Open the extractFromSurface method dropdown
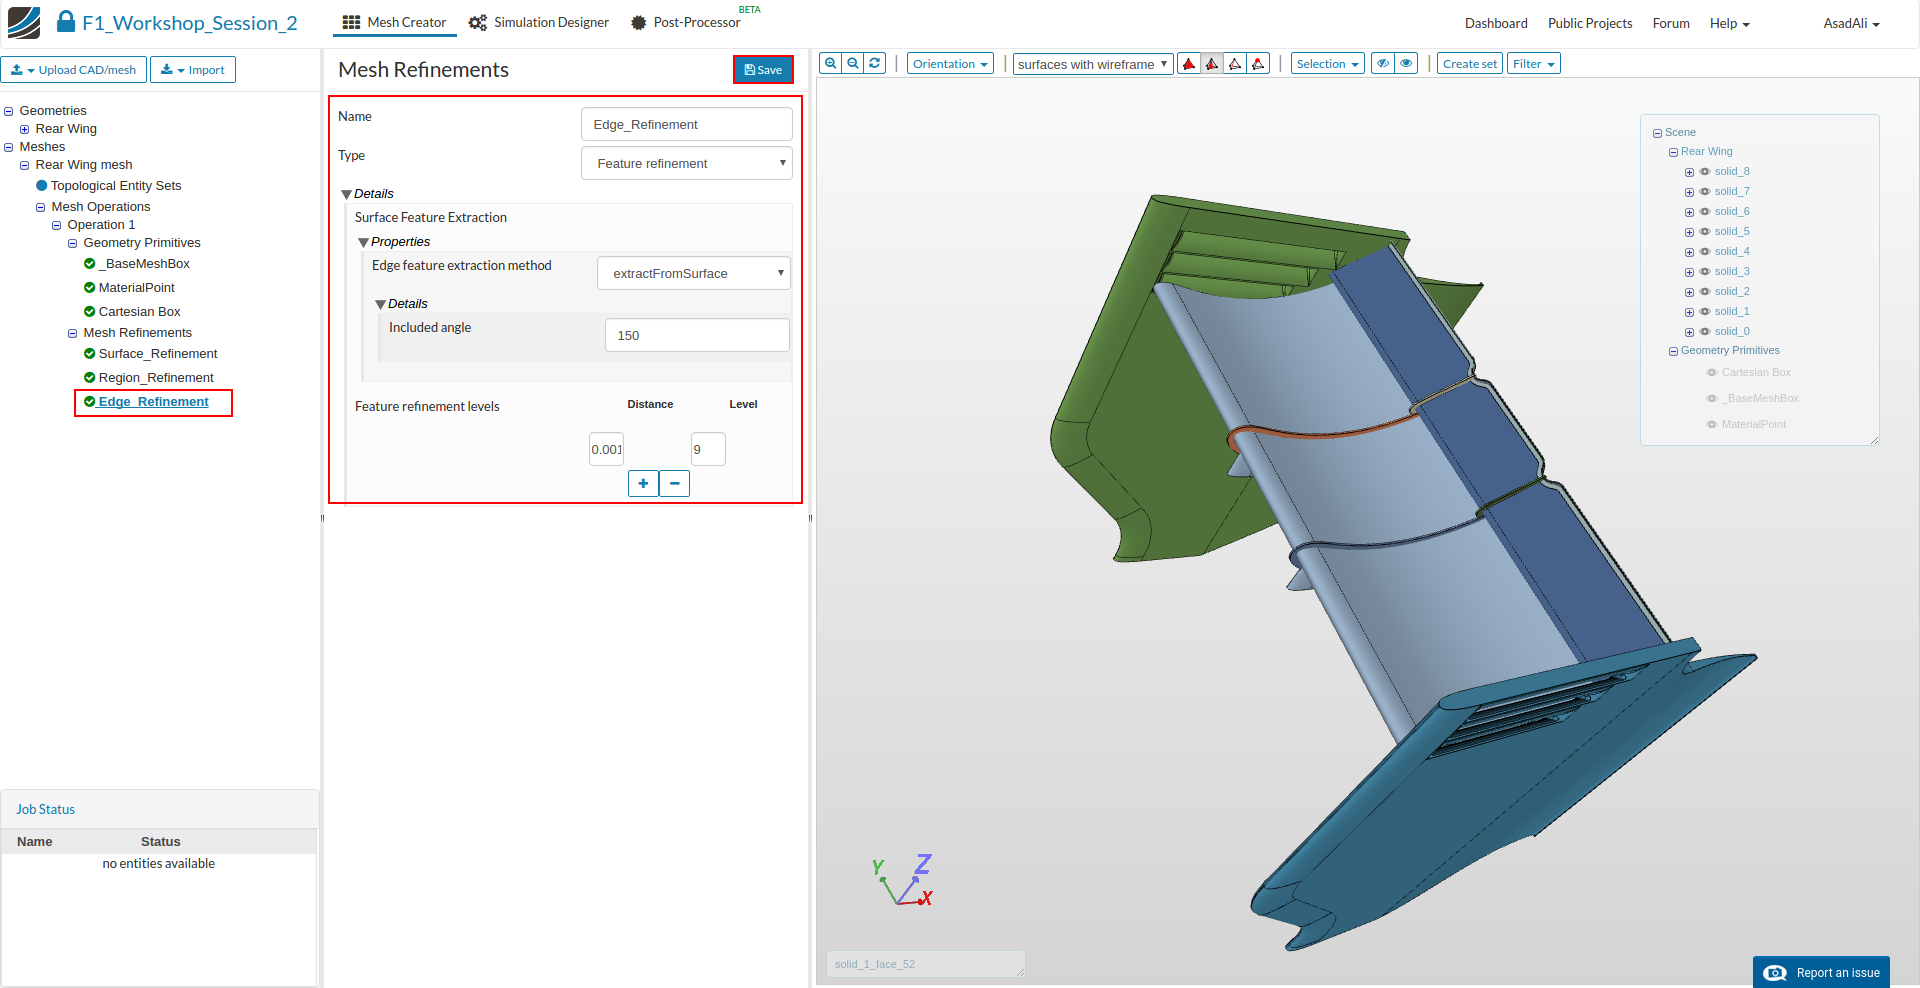Viewport: 1920px width, 988px height. (x=693, y=273)
